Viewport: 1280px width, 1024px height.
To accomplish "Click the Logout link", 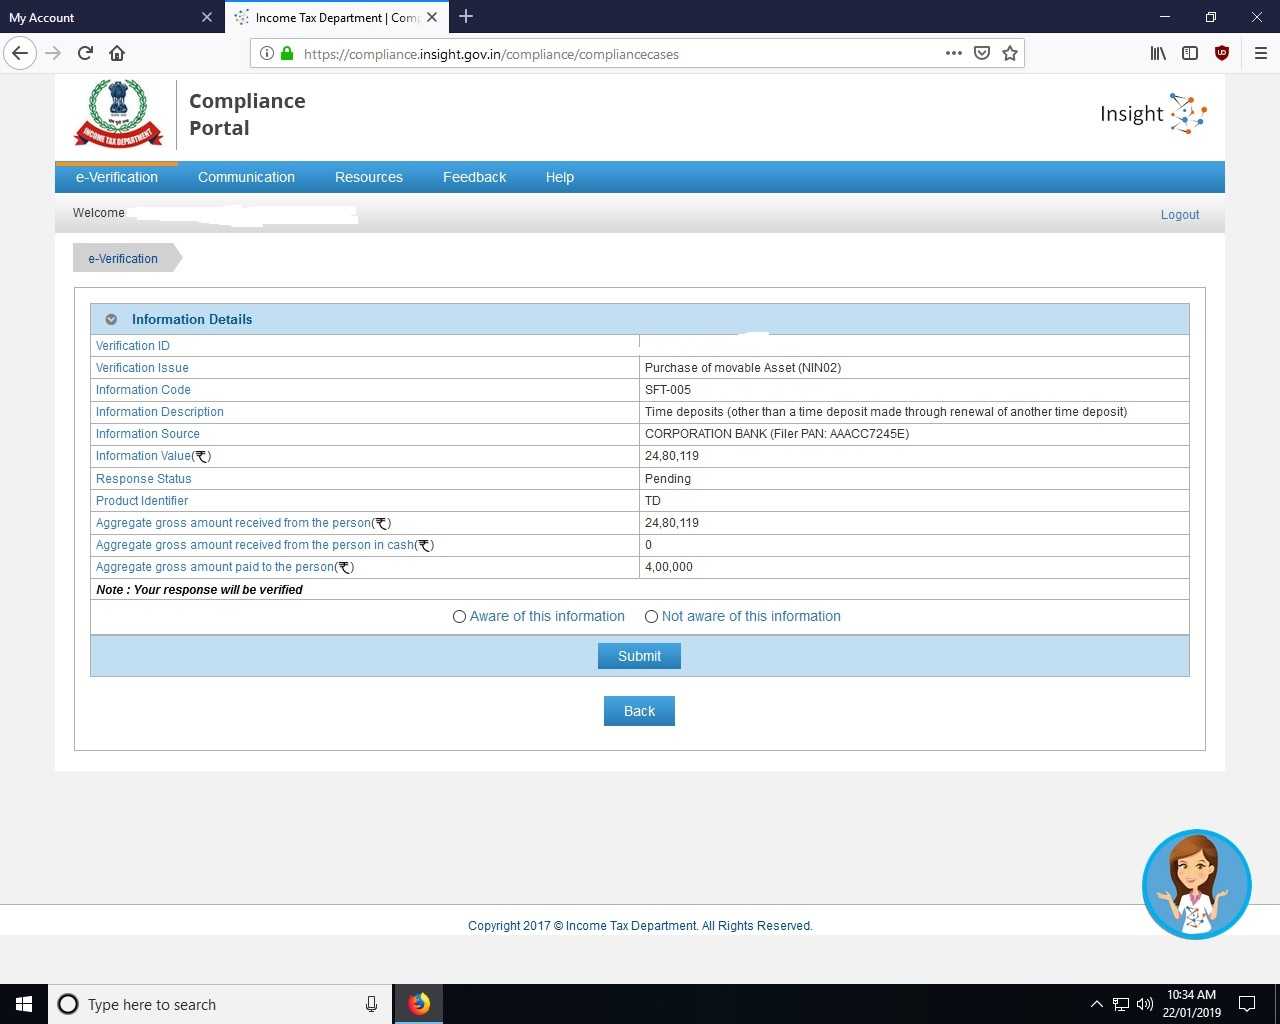I will click(1180, 215).
